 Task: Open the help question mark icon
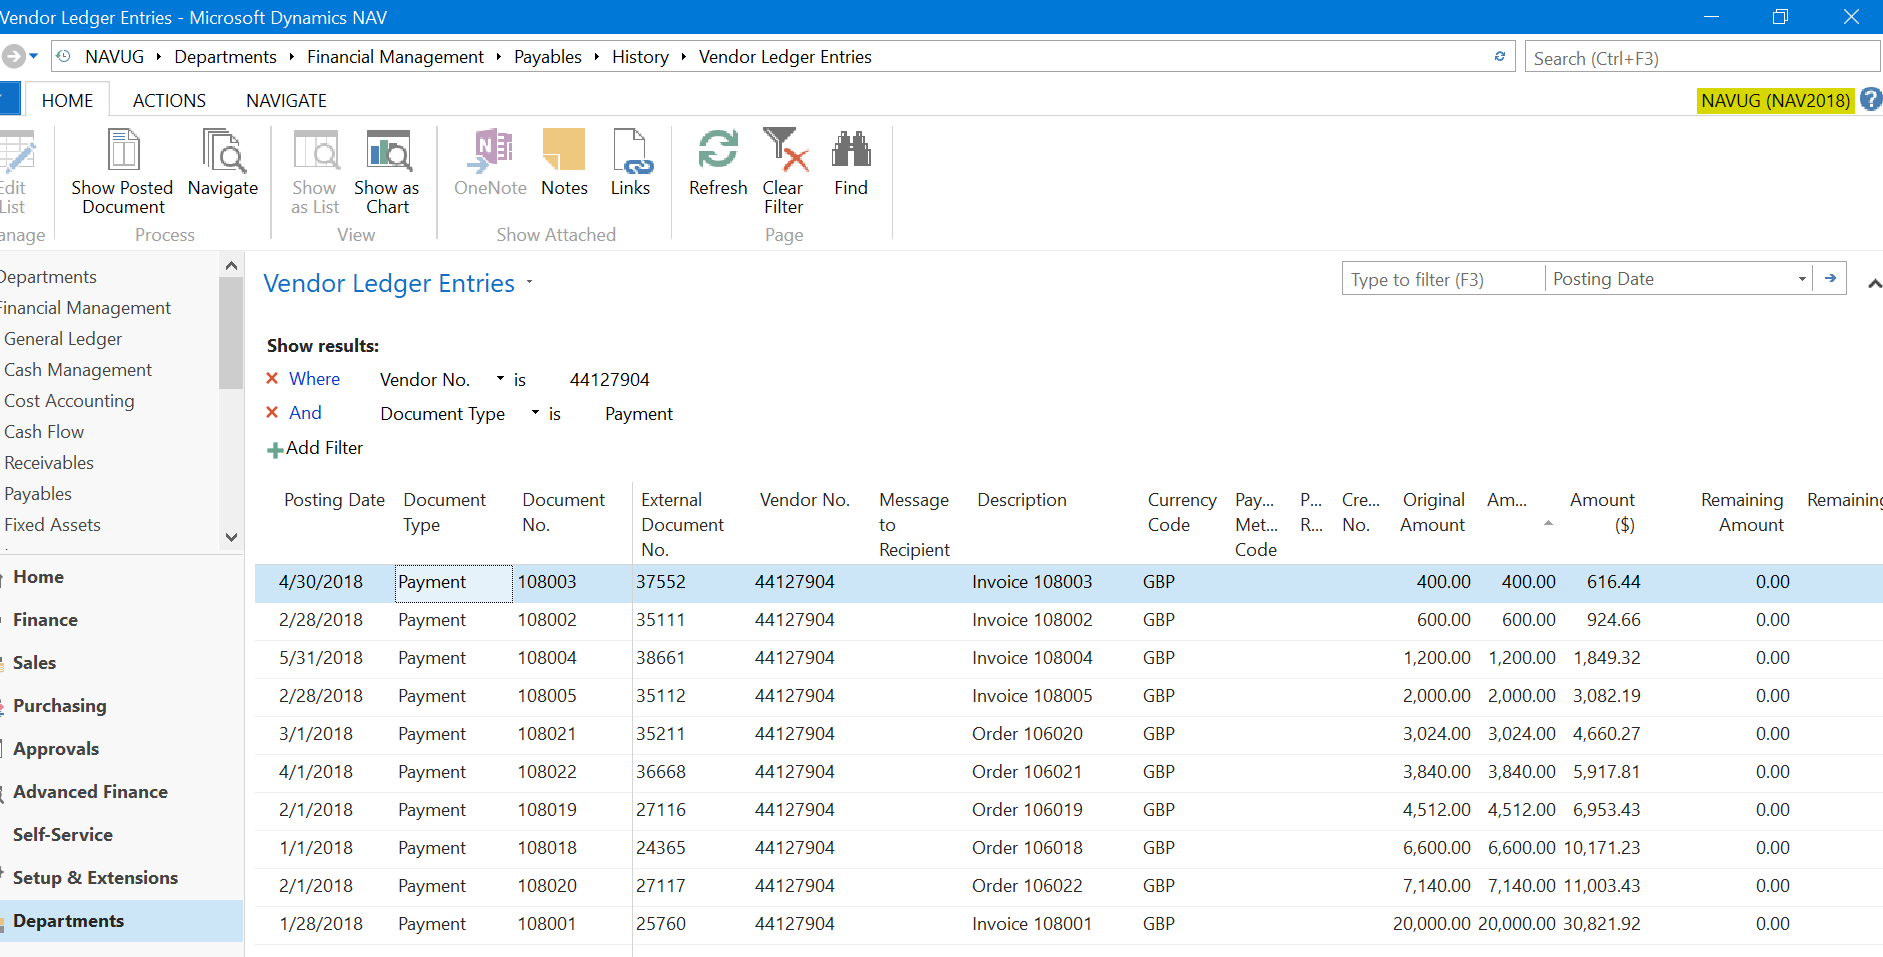pyautogui.click(x=1870, y=100)
